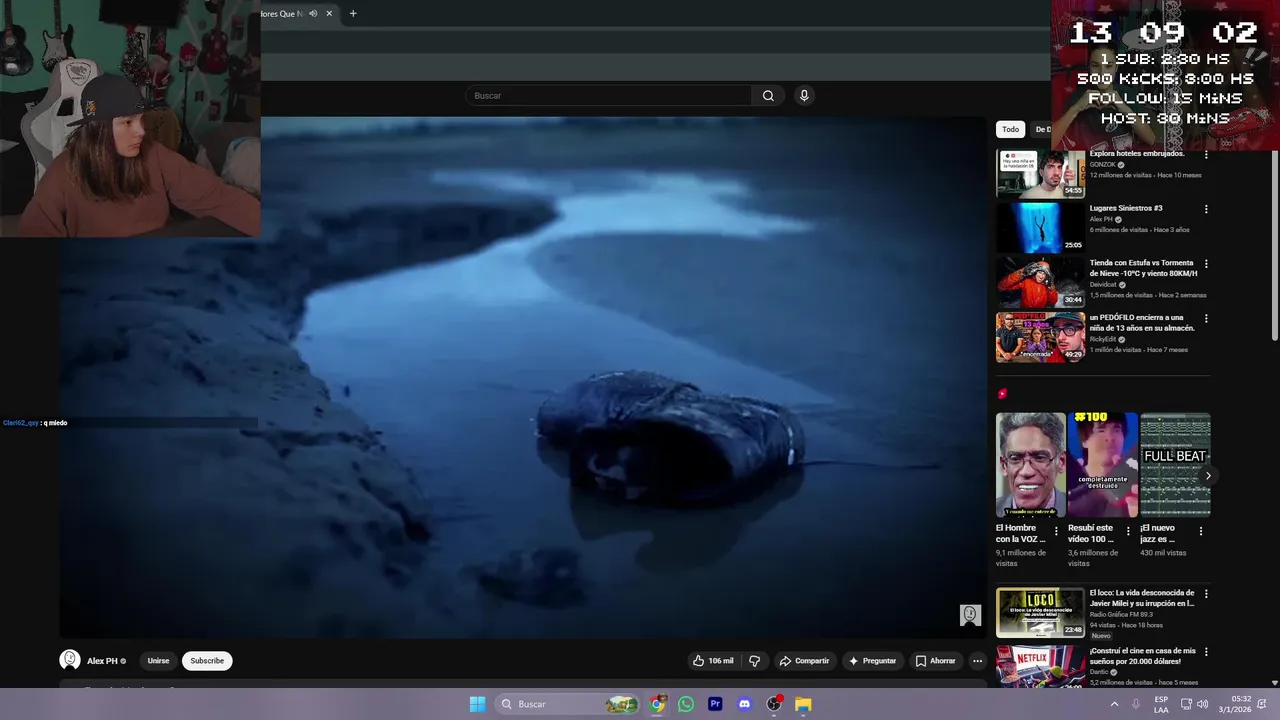Viewport: 1280px width, 720px height.
Task: Open Discord from taskbar
Action: coord(744,704)
